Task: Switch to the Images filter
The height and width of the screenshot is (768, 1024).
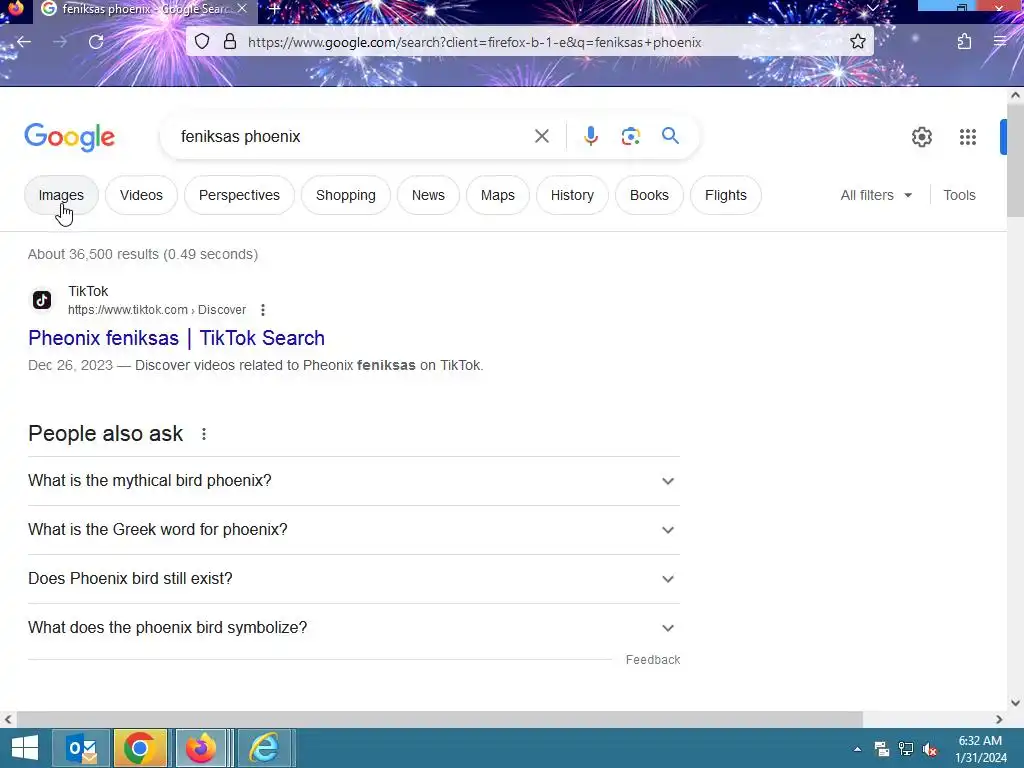Action: (x=61, y=195)
